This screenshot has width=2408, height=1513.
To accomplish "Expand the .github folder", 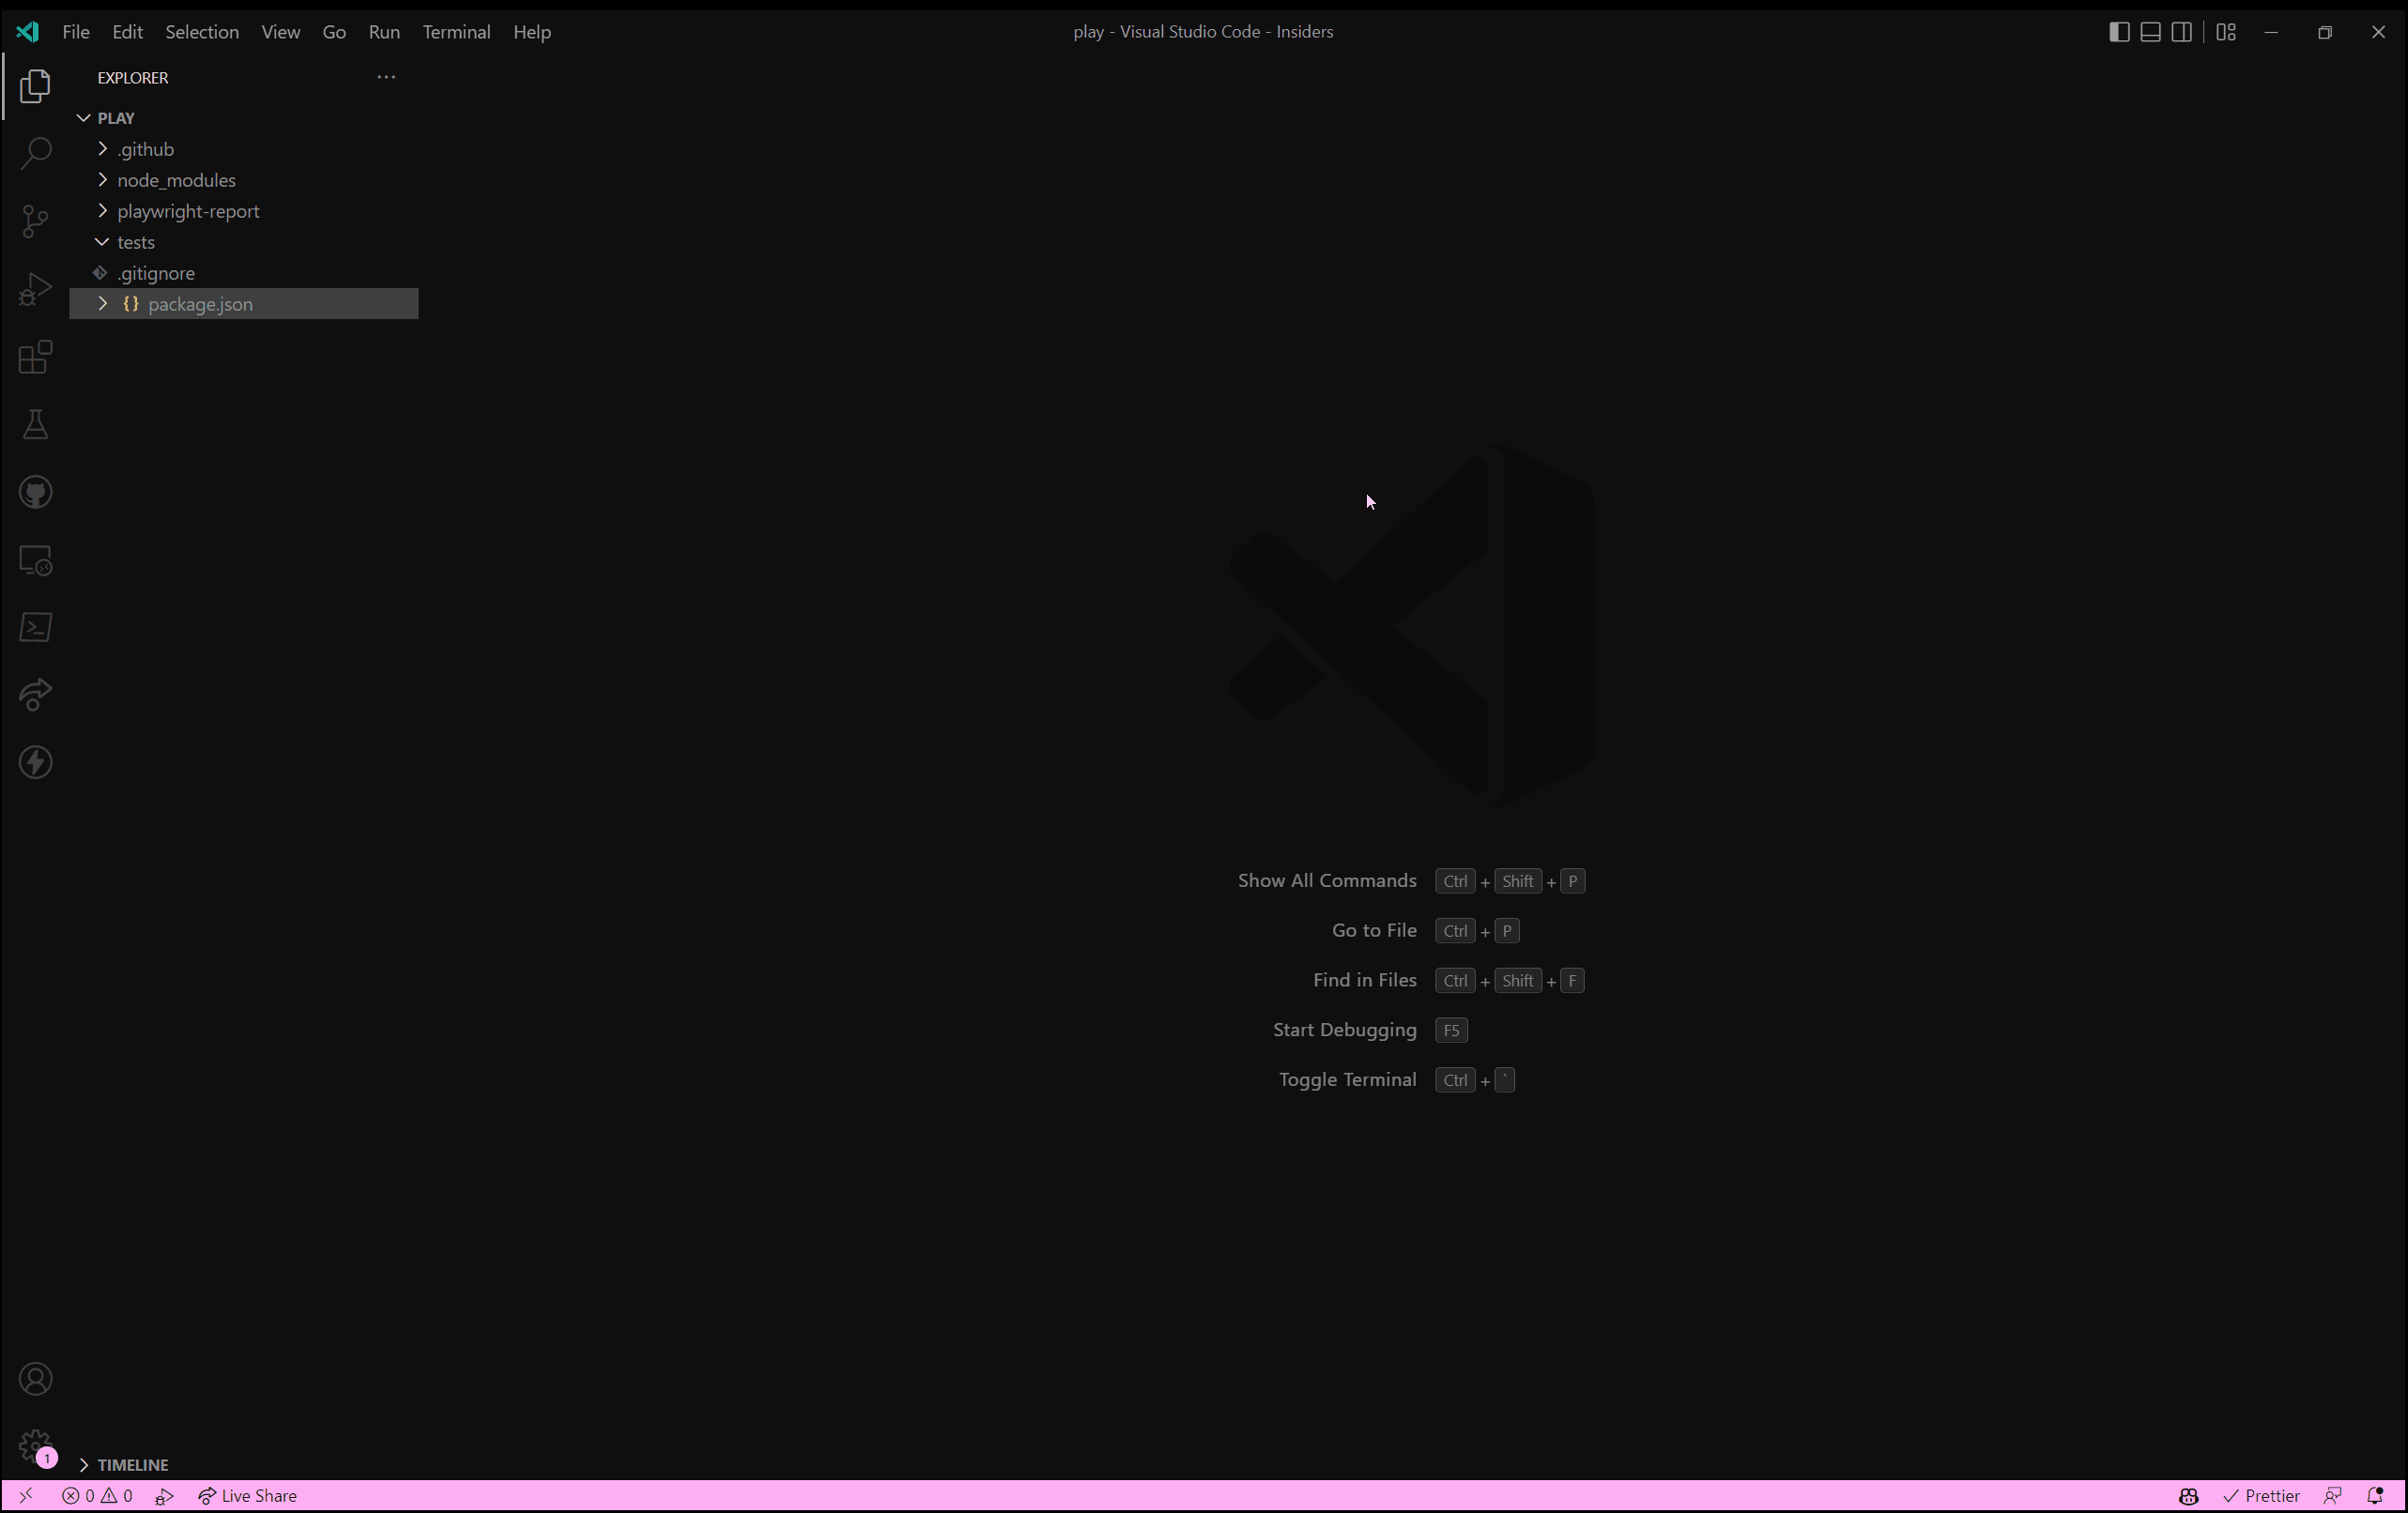I will tap(102, 149).
